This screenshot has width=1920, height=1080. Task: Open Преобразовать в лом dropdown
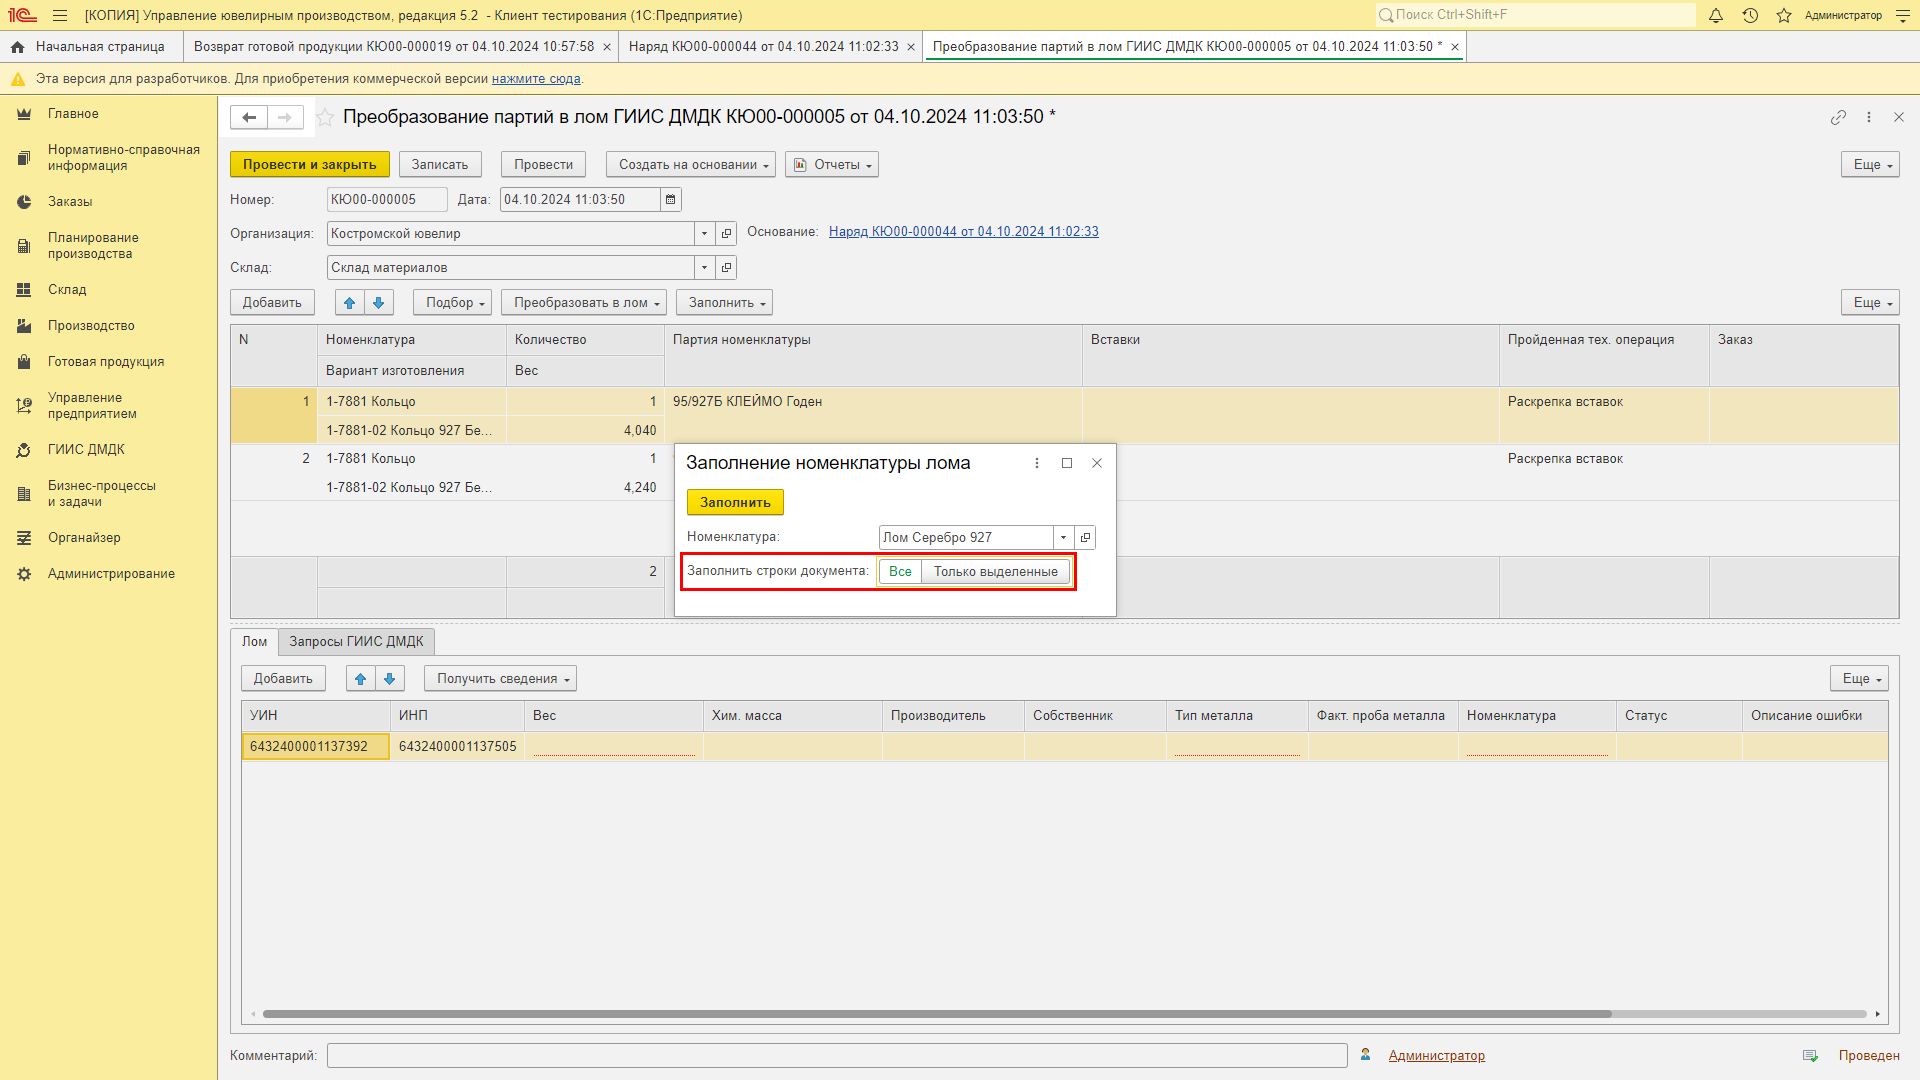tap(584, 303)
